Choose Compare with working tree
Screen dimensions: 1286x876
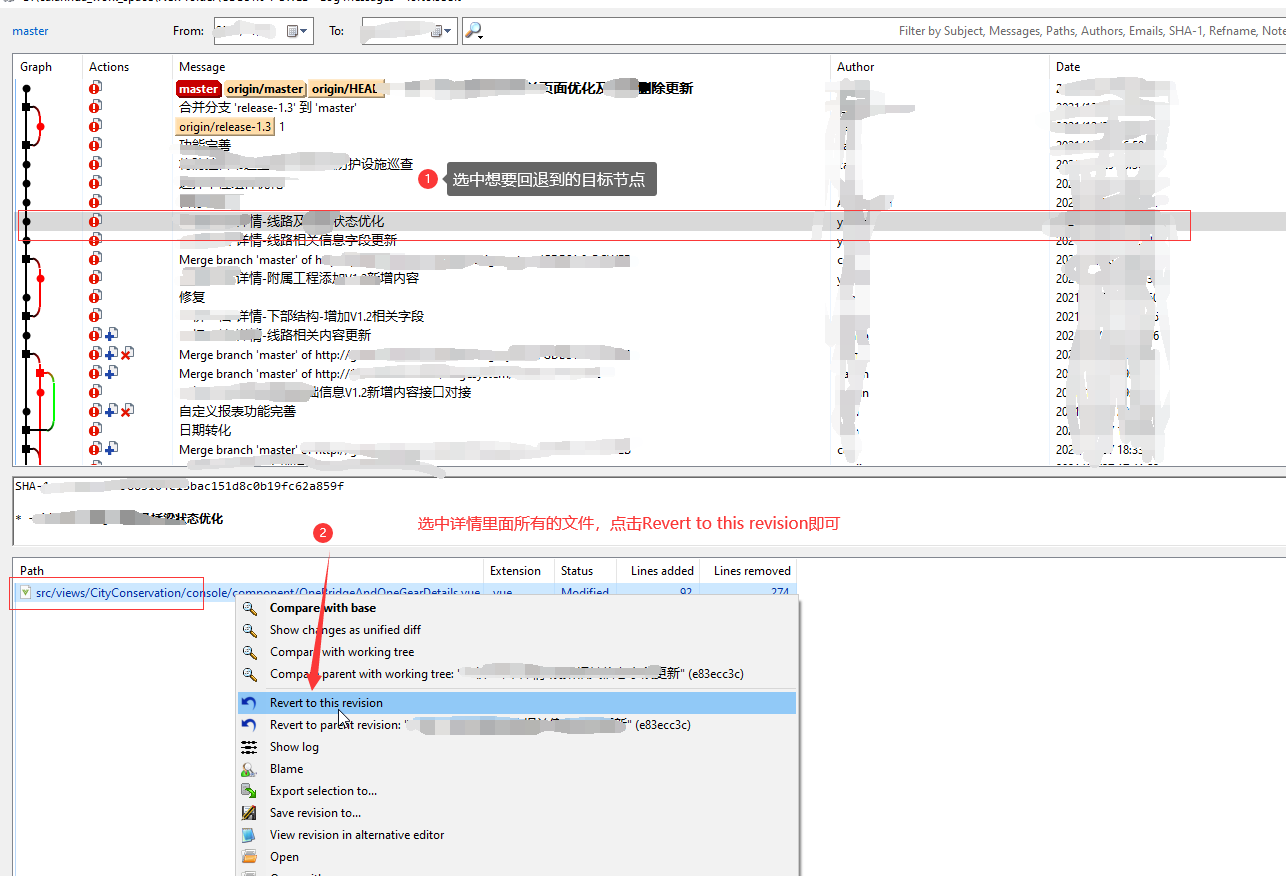pyautogui.click(x=342, y=652)
